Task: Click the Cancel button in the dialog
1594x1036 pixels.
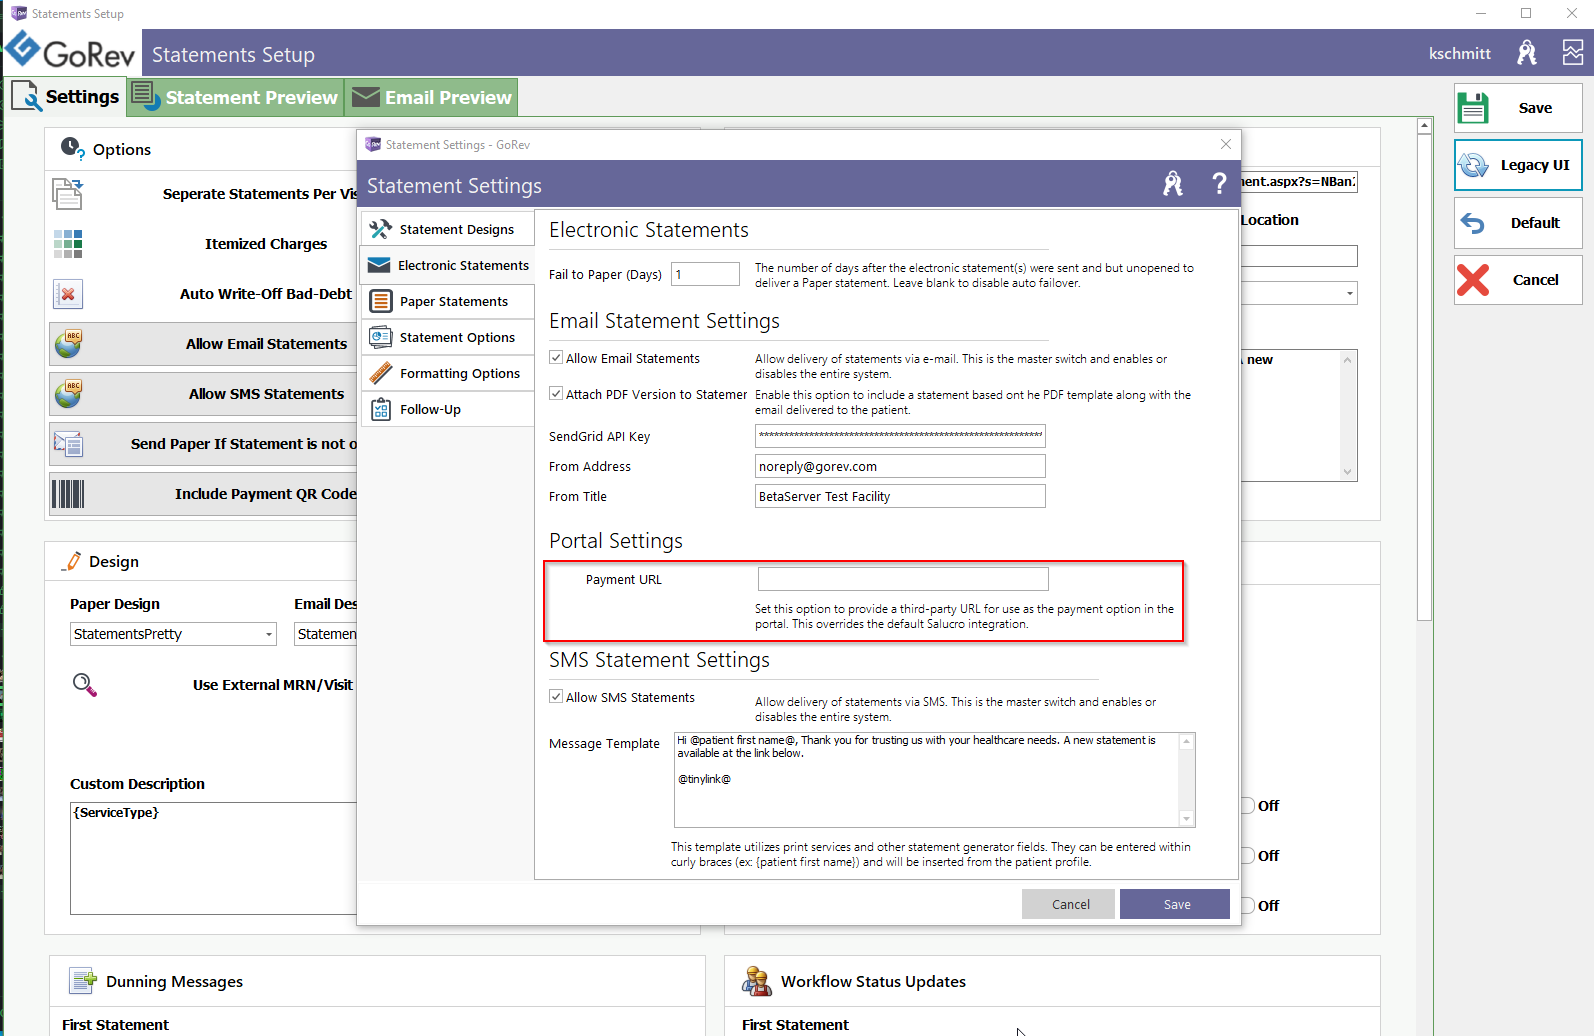Action: click(1069, 904)
